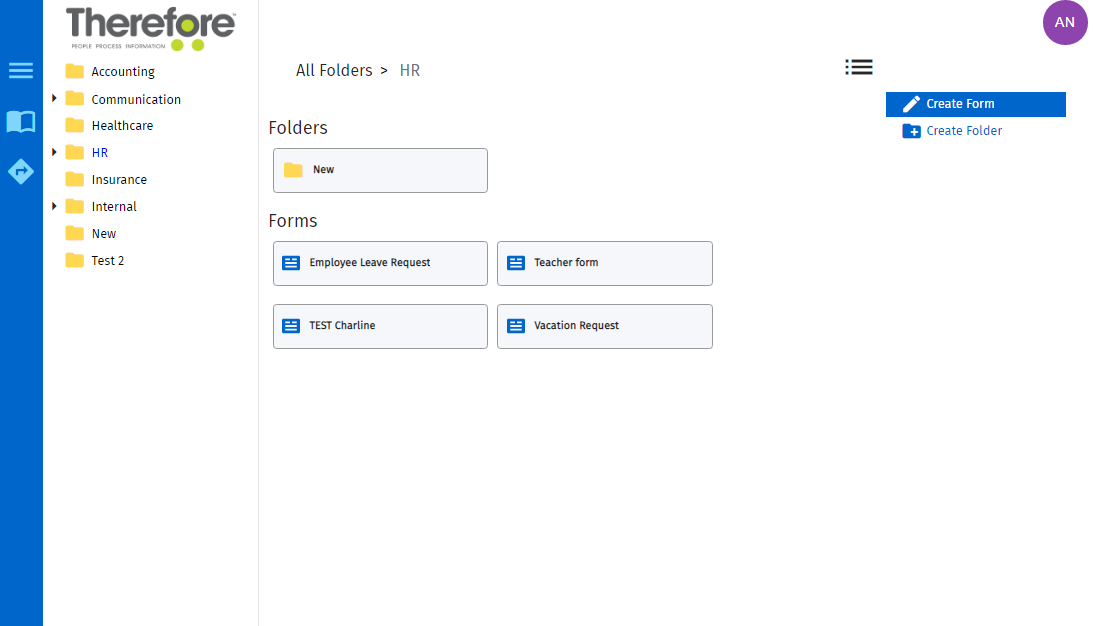Expand the HR folder tree node
The width and height of the screenshot is (1093, 626).
click(55, 152)
